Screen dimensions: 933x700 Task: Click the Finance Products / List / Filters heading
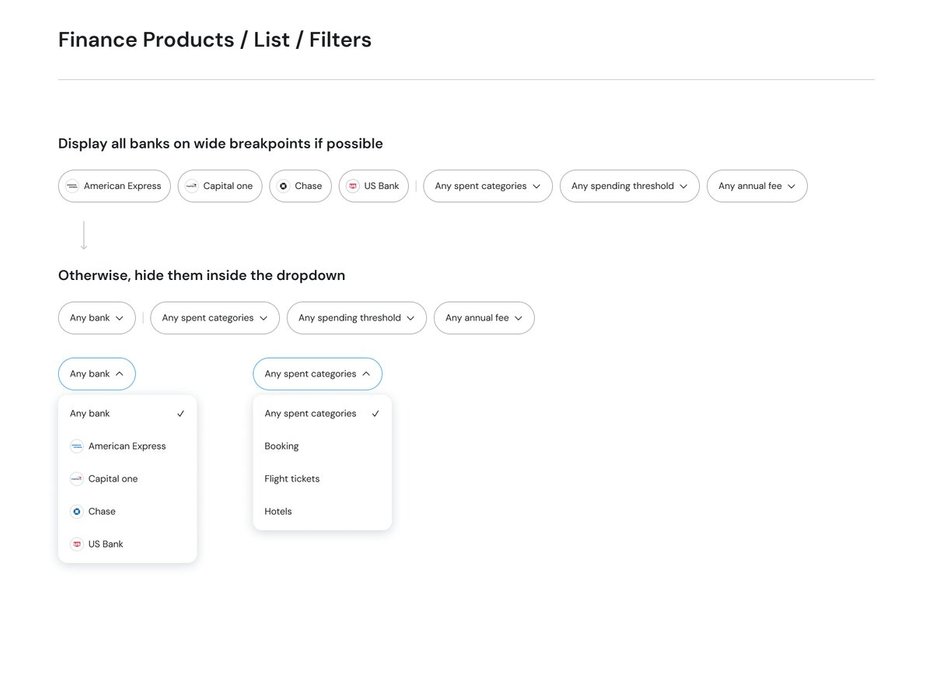[215, 40]
